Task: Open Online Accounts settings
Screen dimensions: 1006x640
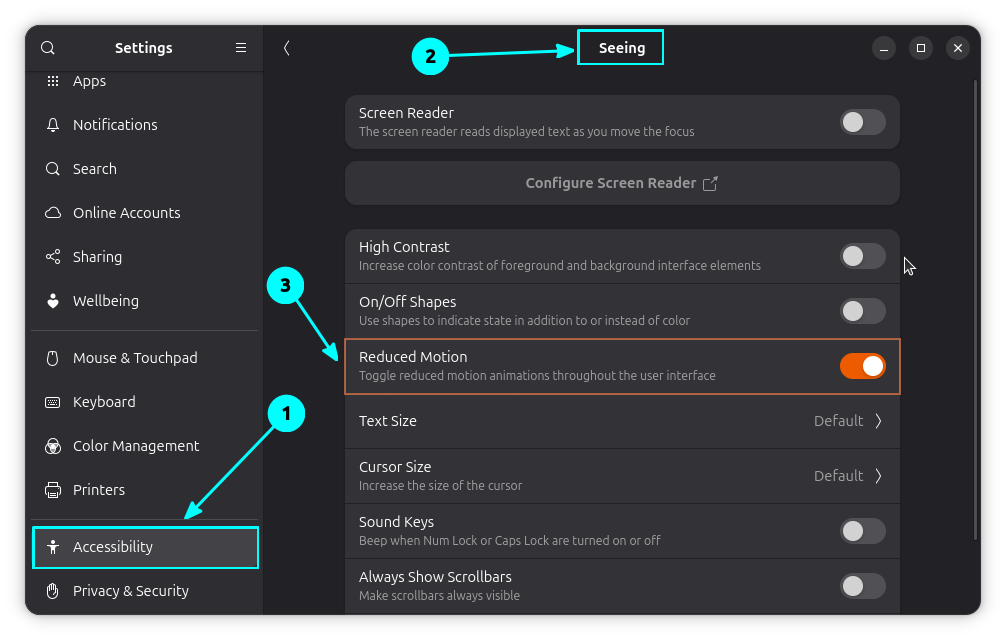Action: click(145, 213)
